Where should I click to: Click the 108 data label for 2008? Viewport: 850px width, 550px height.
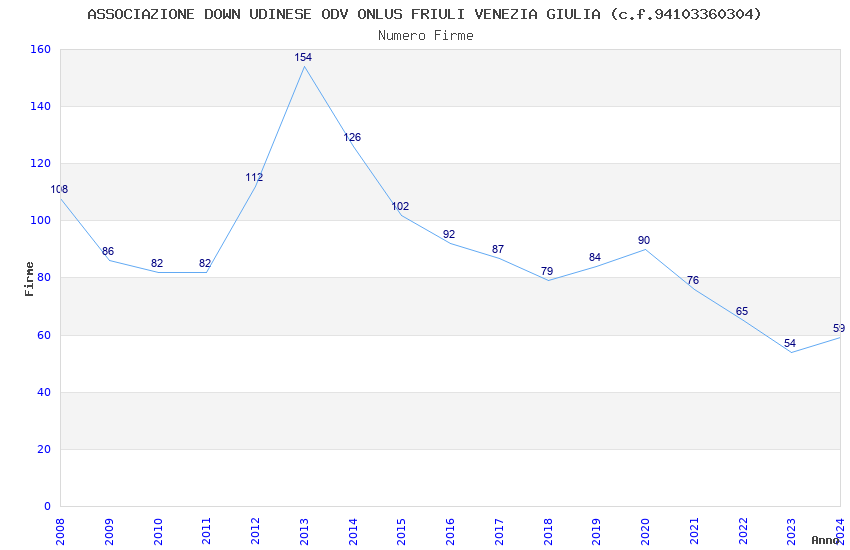[x=59, y=189]
